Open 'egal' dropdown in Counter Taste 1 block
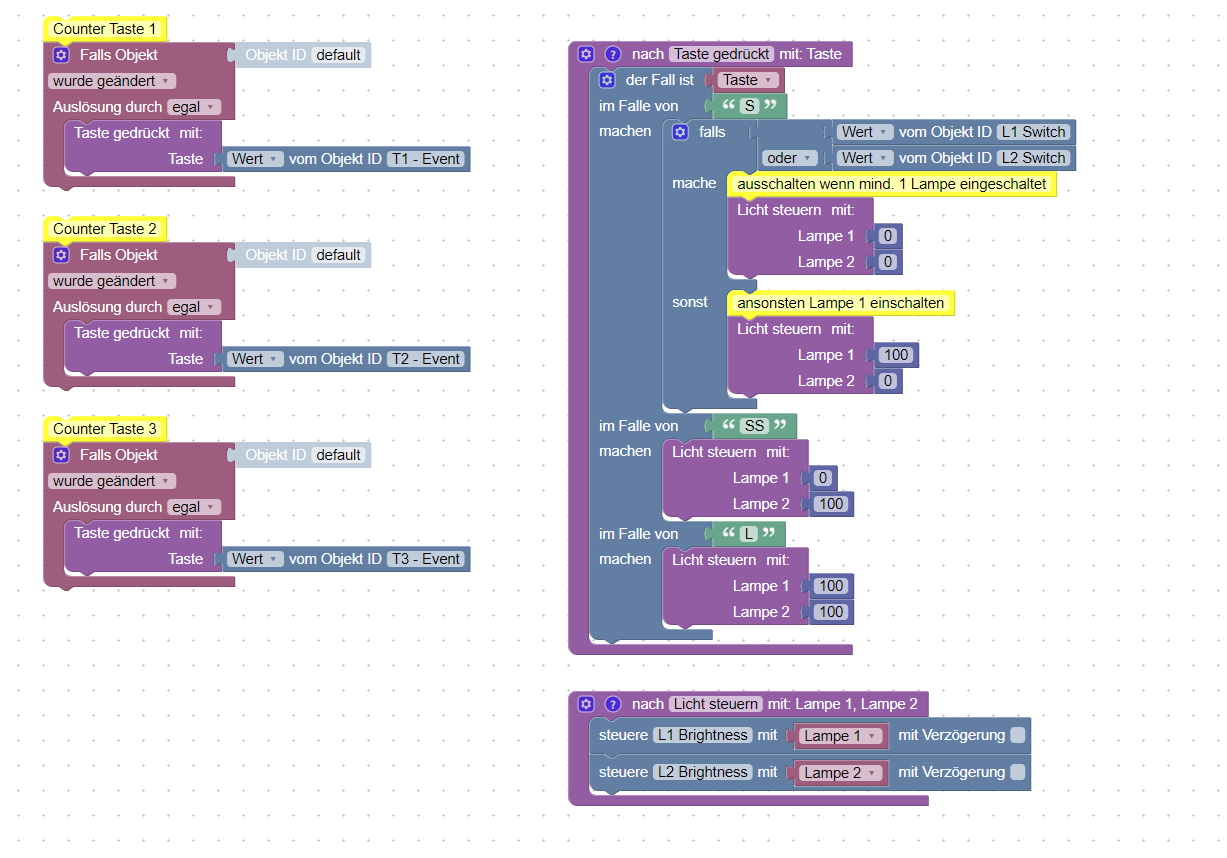The width and height of the screenshot is (1227, 858). coord(193,107)
